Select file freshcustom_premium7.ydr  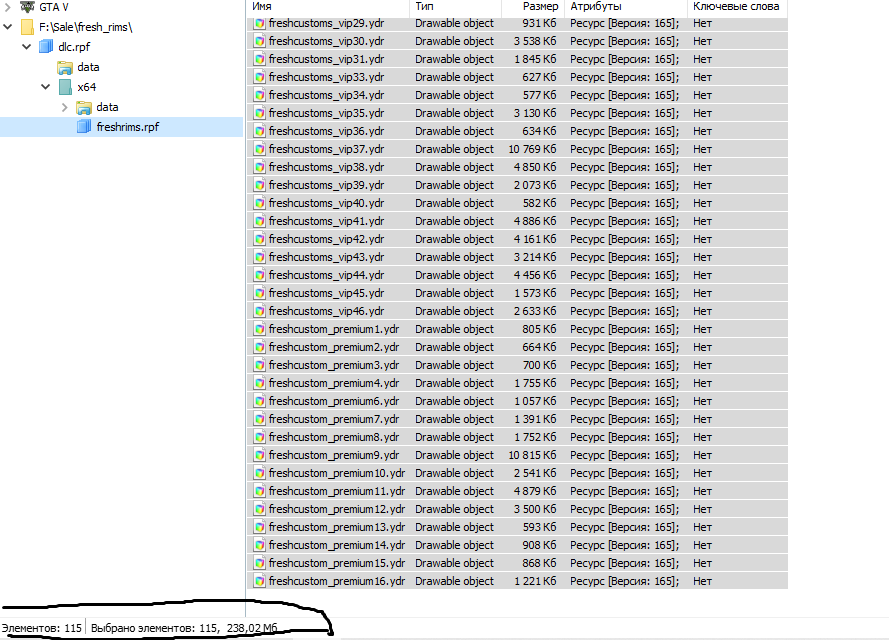[x=334, y=419]
